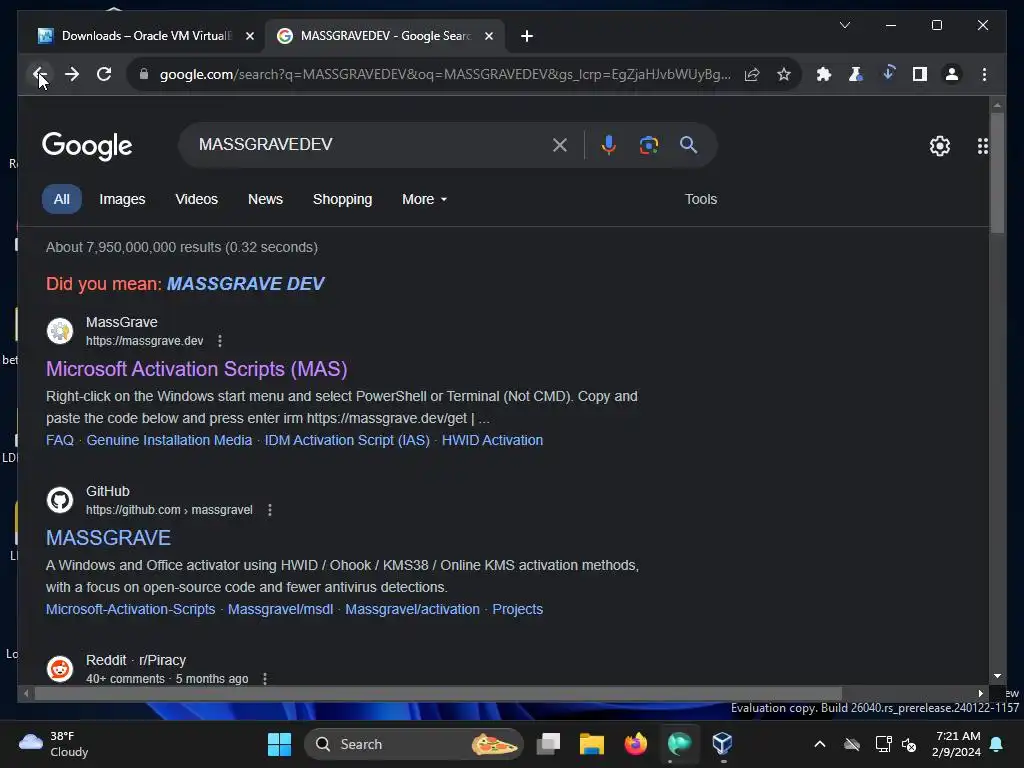Viewport: 1024px width, 768px height.
Task: Open Massgravel/activation sitelink
Action: pos(412,609)
